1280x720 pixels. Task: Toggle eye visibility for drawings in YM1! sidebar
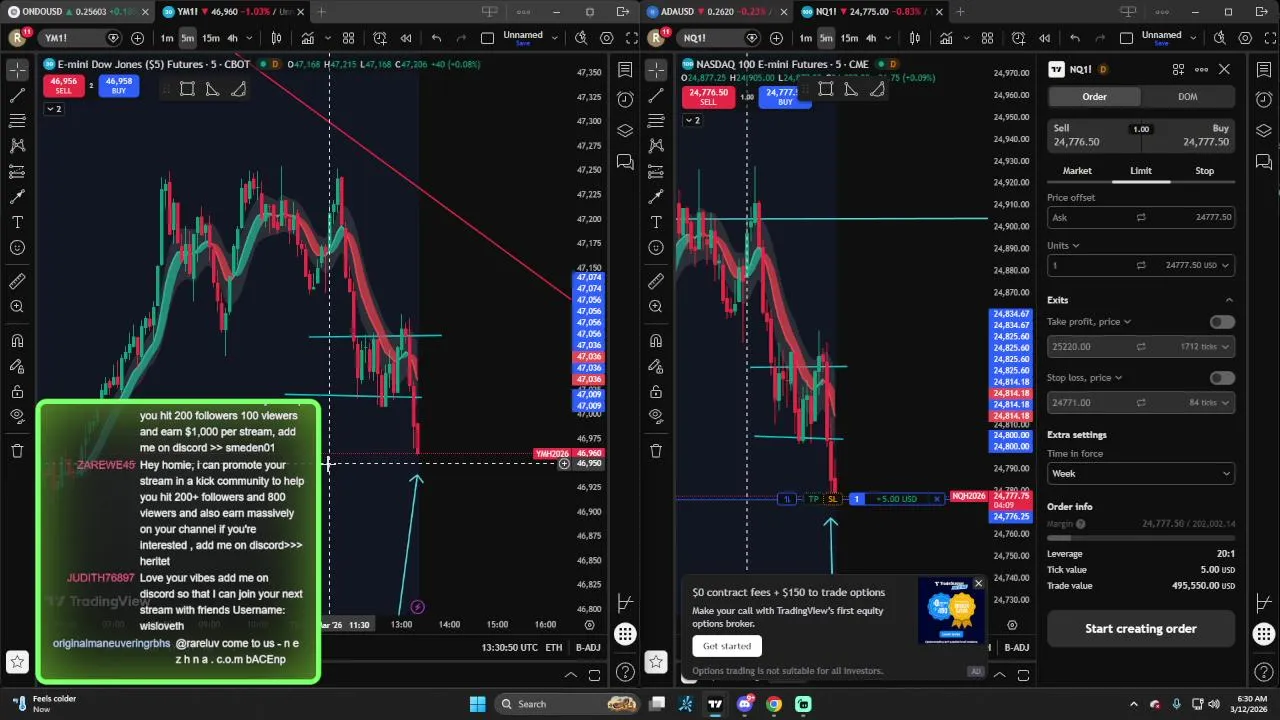point(17,417)
